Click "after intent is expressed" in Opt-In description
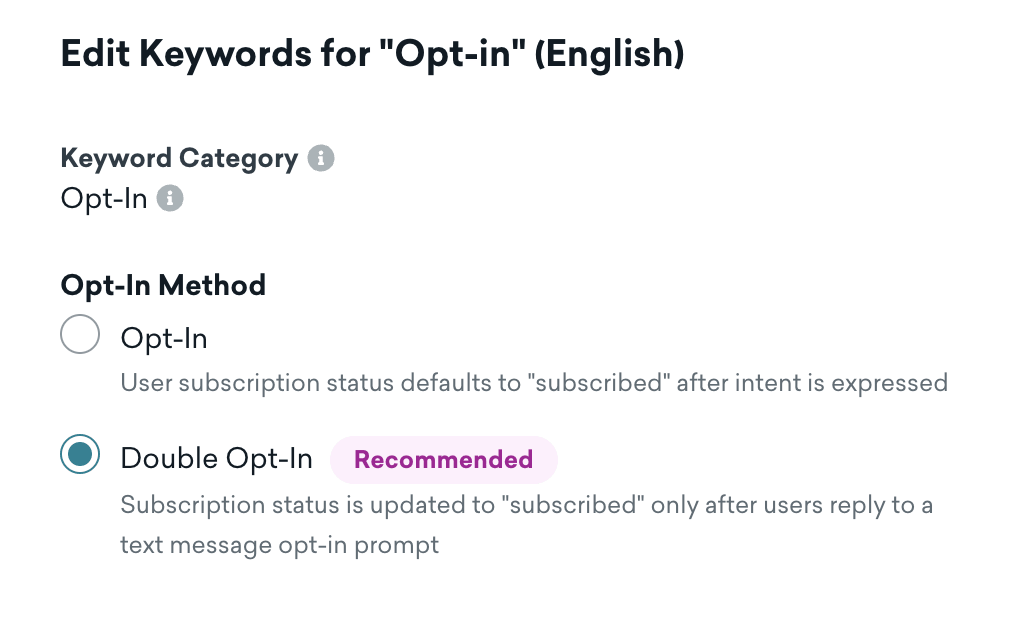Screen dimensions: 1019x630 [x=812, y=383]
